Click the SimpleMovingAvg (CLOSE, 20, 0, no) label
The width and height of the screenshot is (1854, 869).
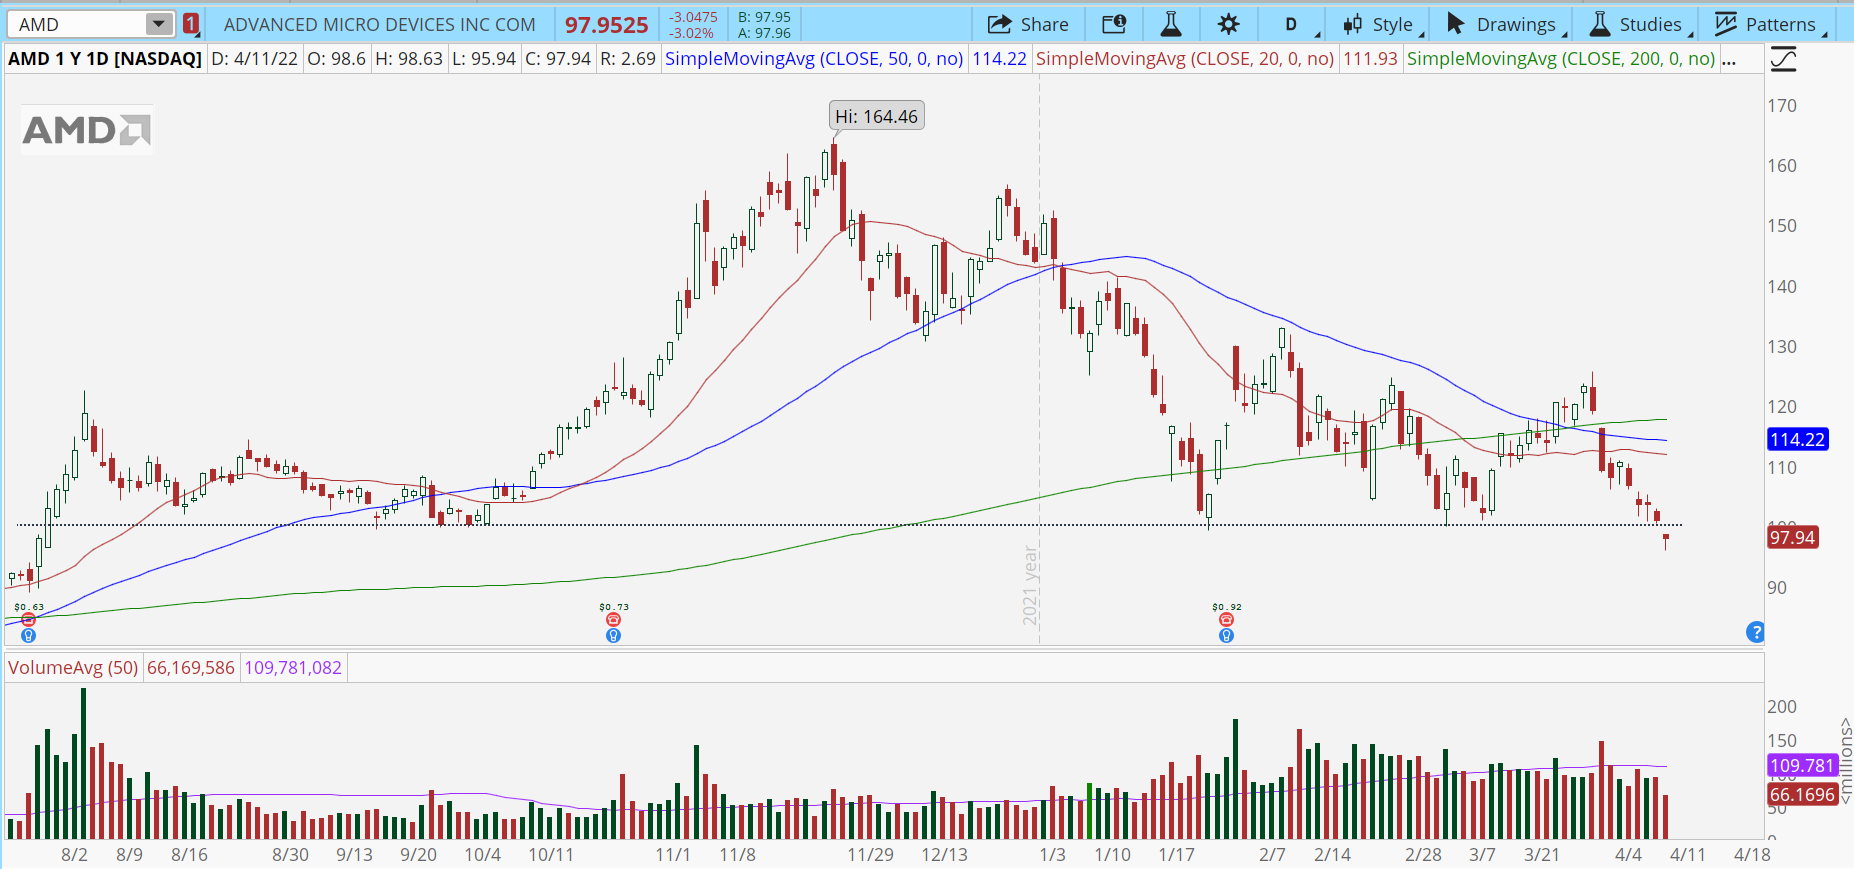point(1185,59)
